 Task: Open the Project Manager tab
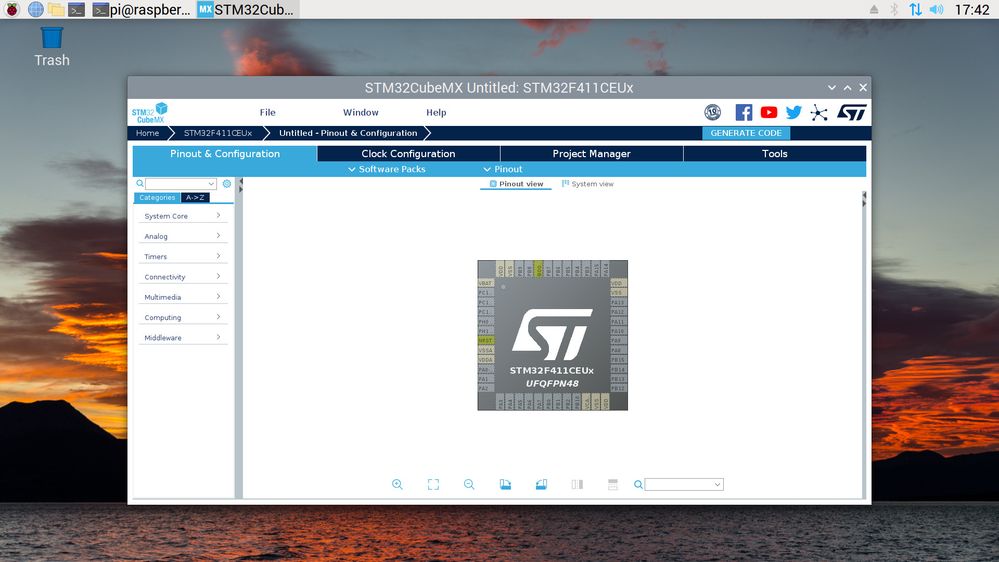coord(591,154)
